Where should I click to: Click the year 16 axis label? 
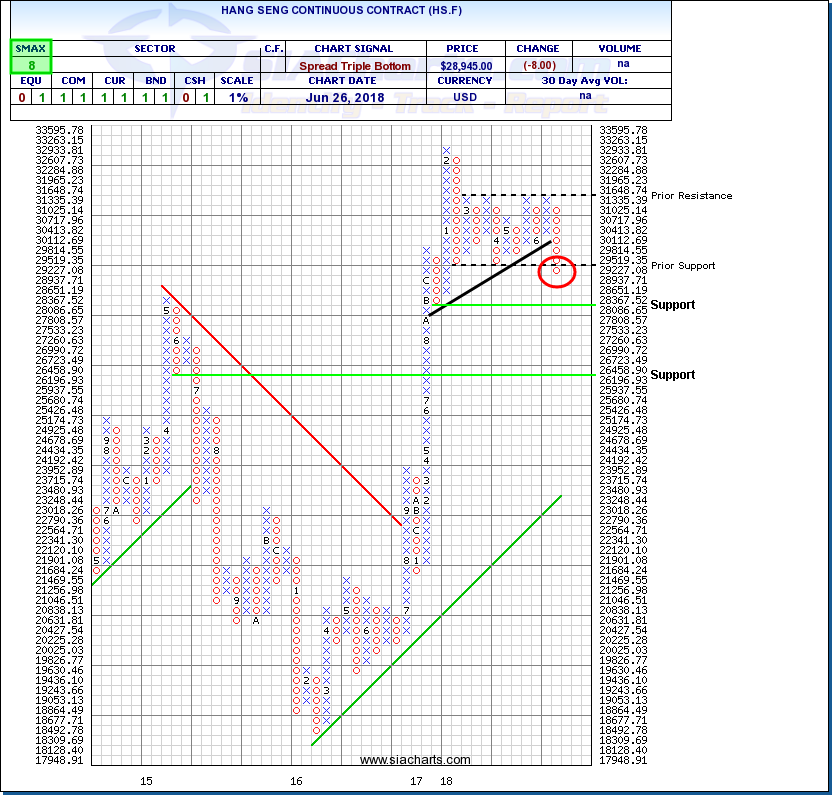[x=296, y=780]
